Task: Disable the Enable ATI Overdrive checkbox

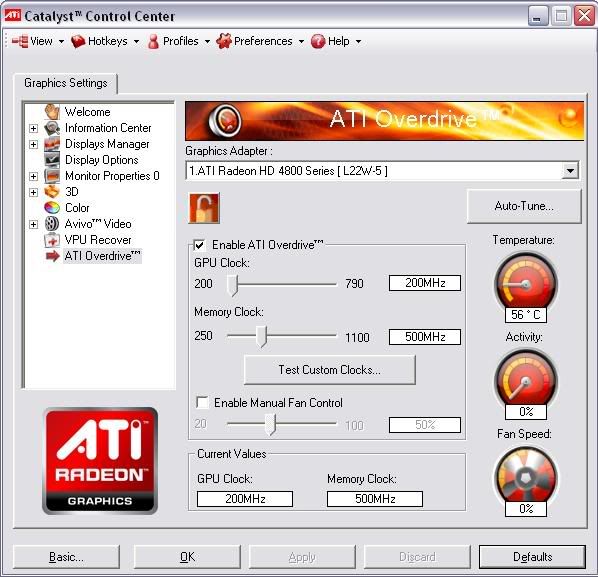Action: coord(199,245)
